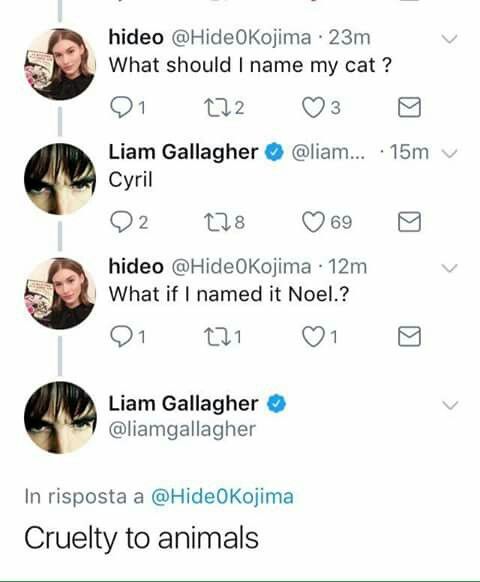Open options chevron on the 23m hideo tweet
Viewport: 480px width, 582px height.
450,39
